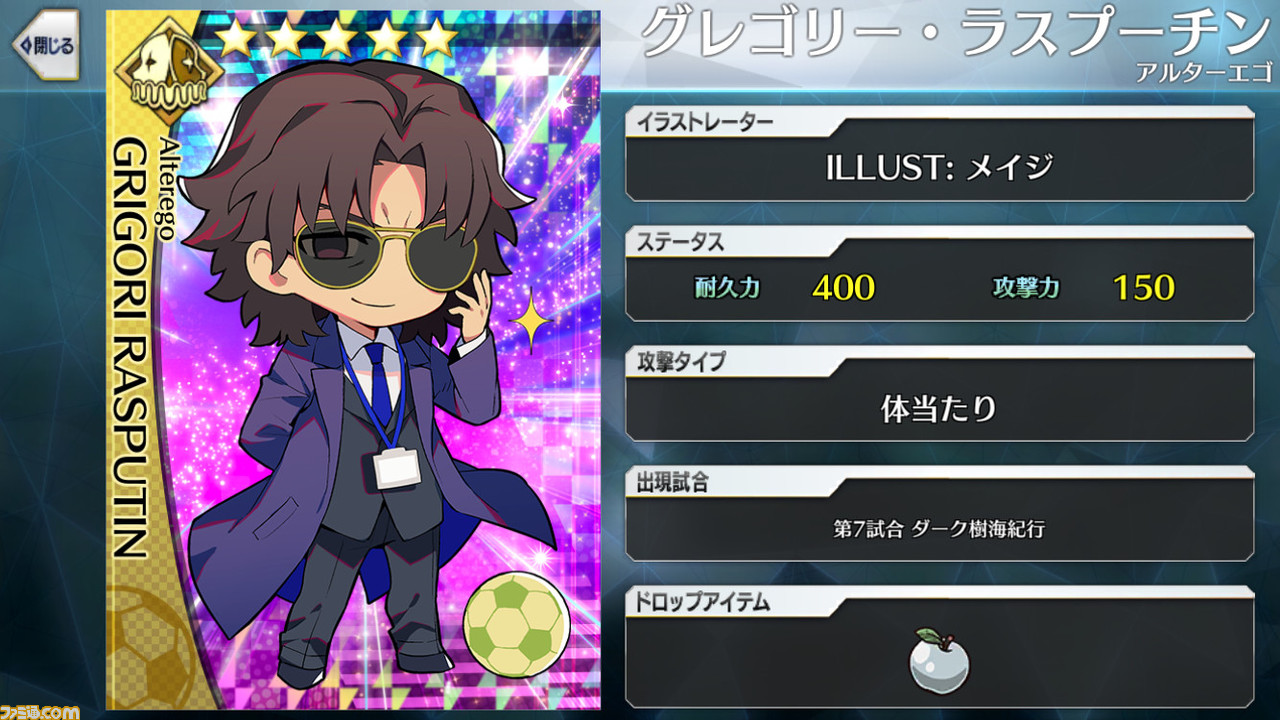
Task: Click the 耐久力 value 400
Action: click(x=843, y=288)
